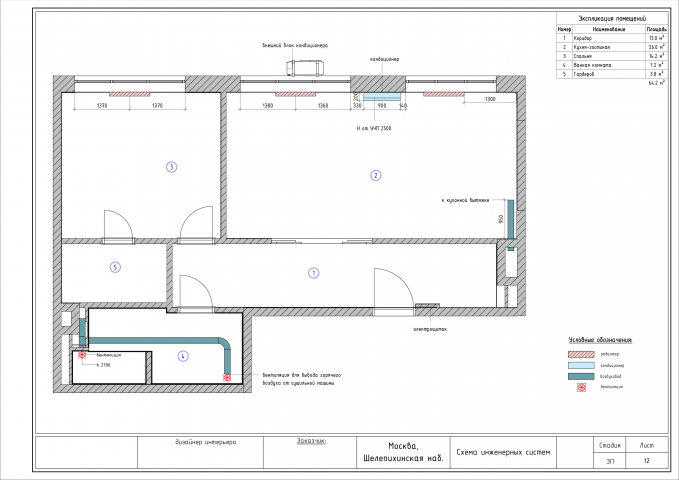Click the 1300 dimension value

coord(490,99)
